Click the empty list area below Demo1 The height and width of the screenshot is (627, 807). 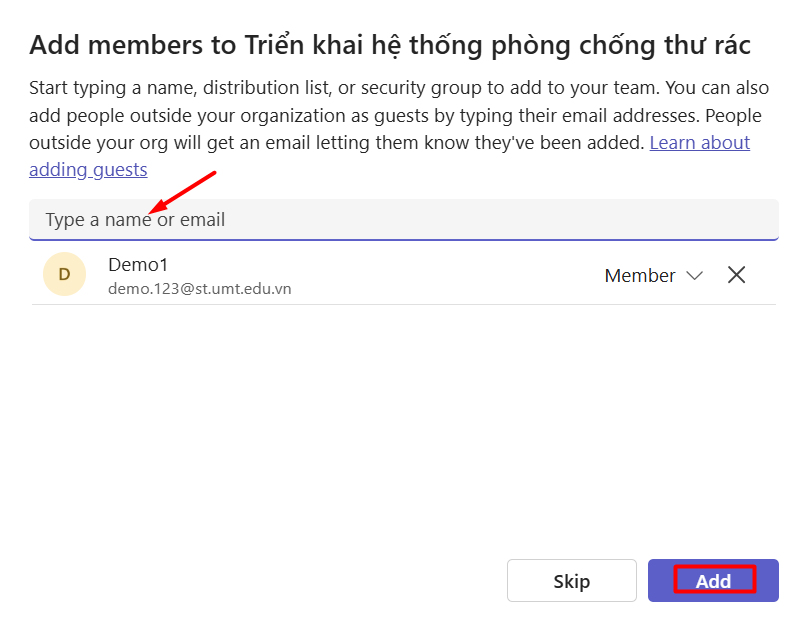pyautogui.click(x=400, y=420)
